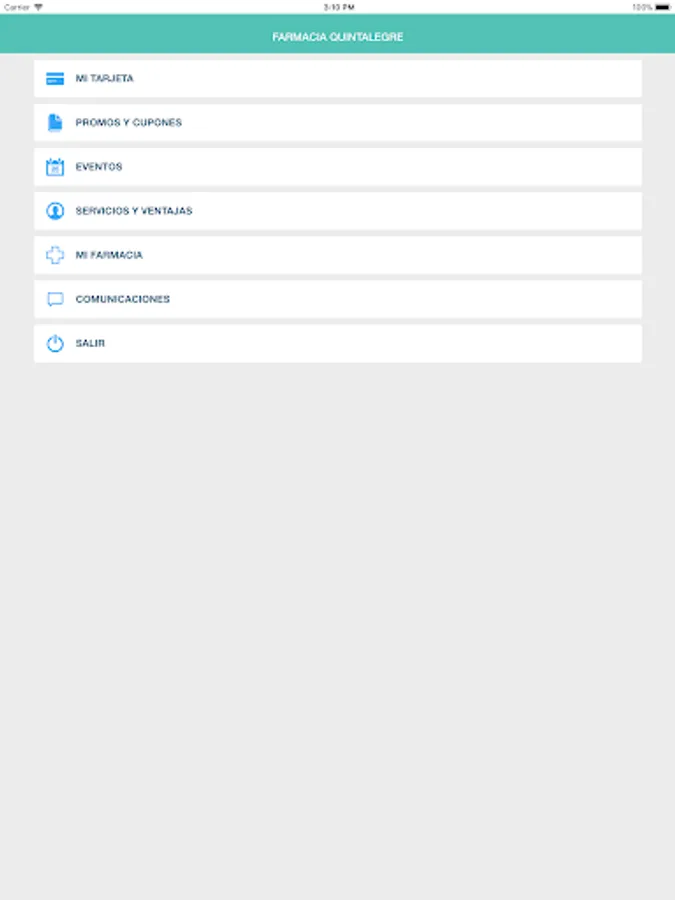Tap the Wi-Fi icon in status bar
675x900 pixels.
pyautogui.click(x=38, y=7)
